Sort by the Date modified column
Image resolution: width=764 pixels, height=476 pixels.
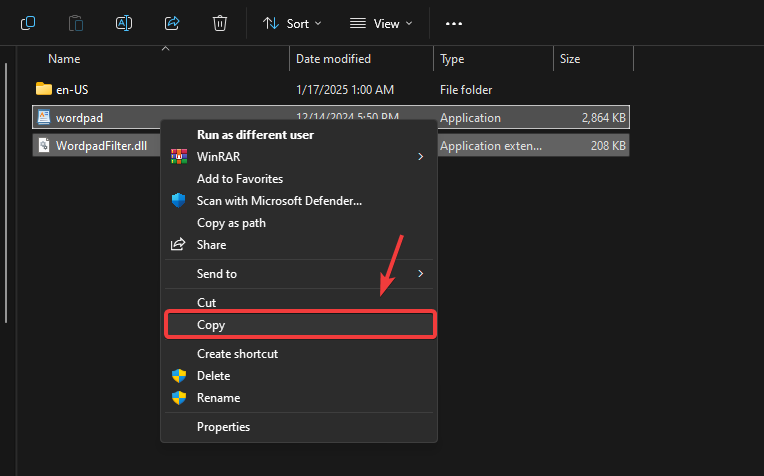coord(333,59)
